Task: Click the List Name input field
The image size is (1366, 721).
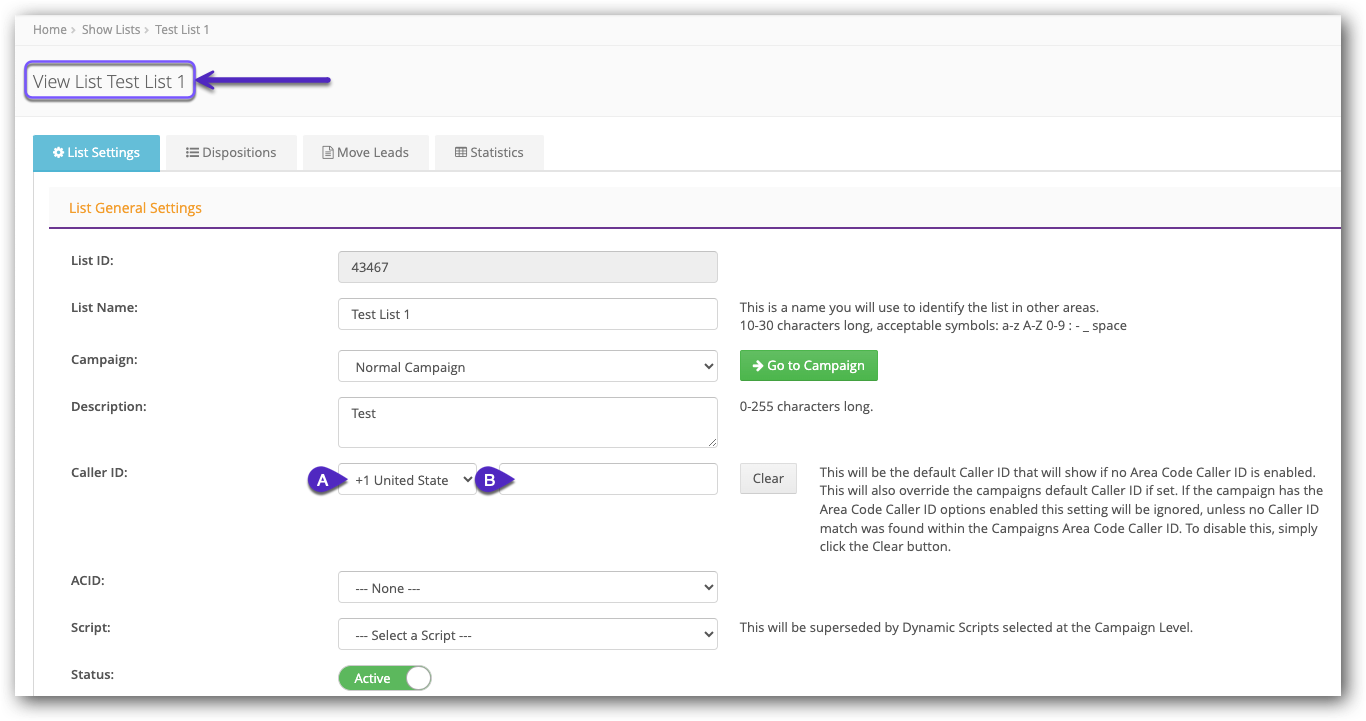Action: pos(527,313)
